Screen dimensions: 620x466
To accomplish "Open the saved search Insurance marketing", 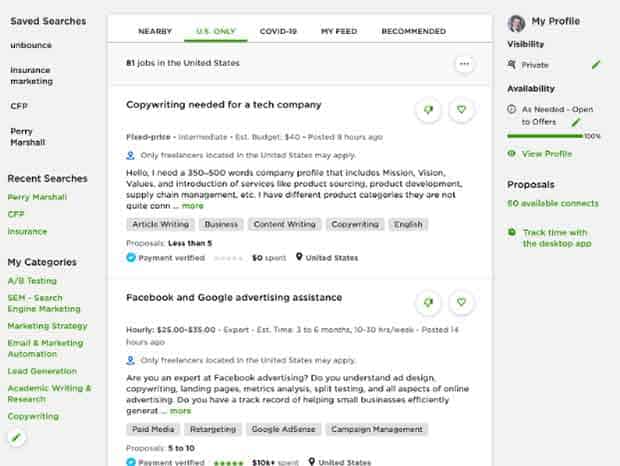I will (x=32, y=75).
